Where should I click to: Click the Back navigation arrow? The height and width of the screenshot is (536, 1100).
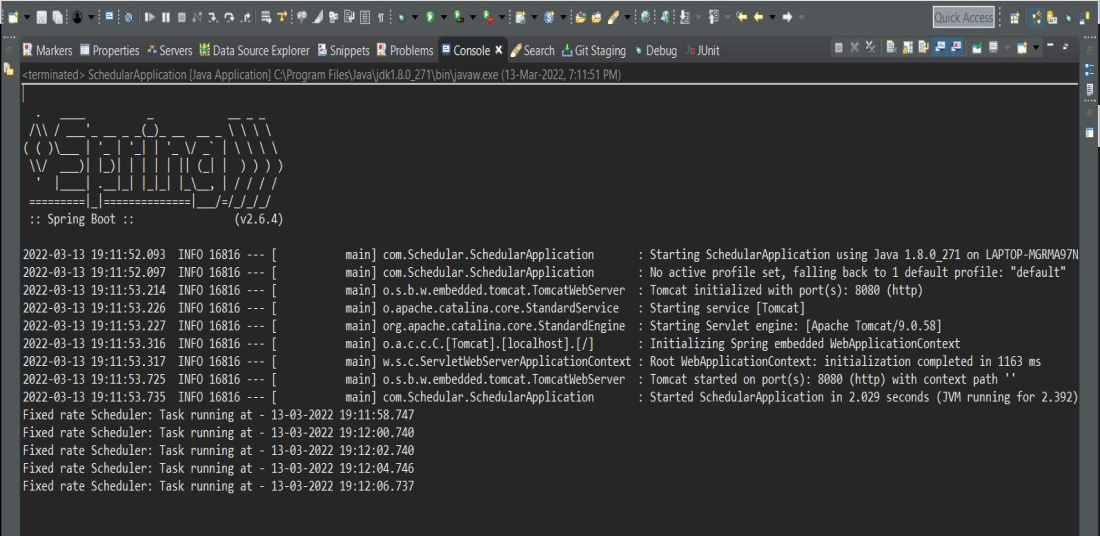pyautogui.click(x=758, y=17)
